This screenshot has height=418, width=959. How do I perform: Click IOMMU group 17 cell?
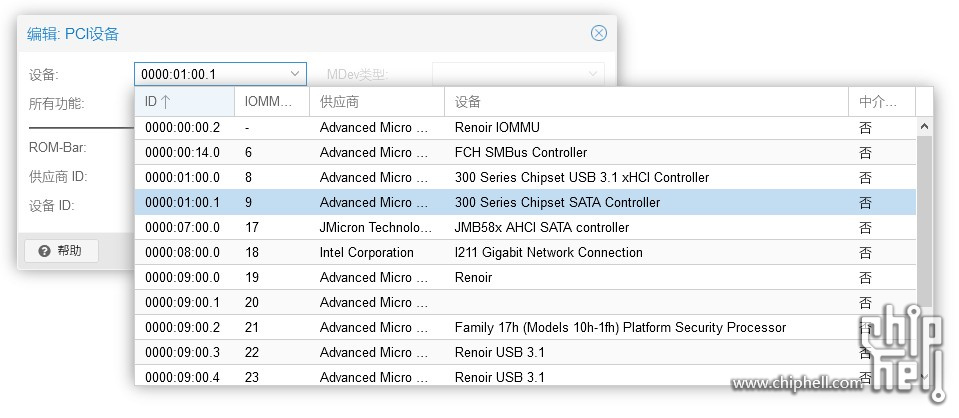[252, 228]
